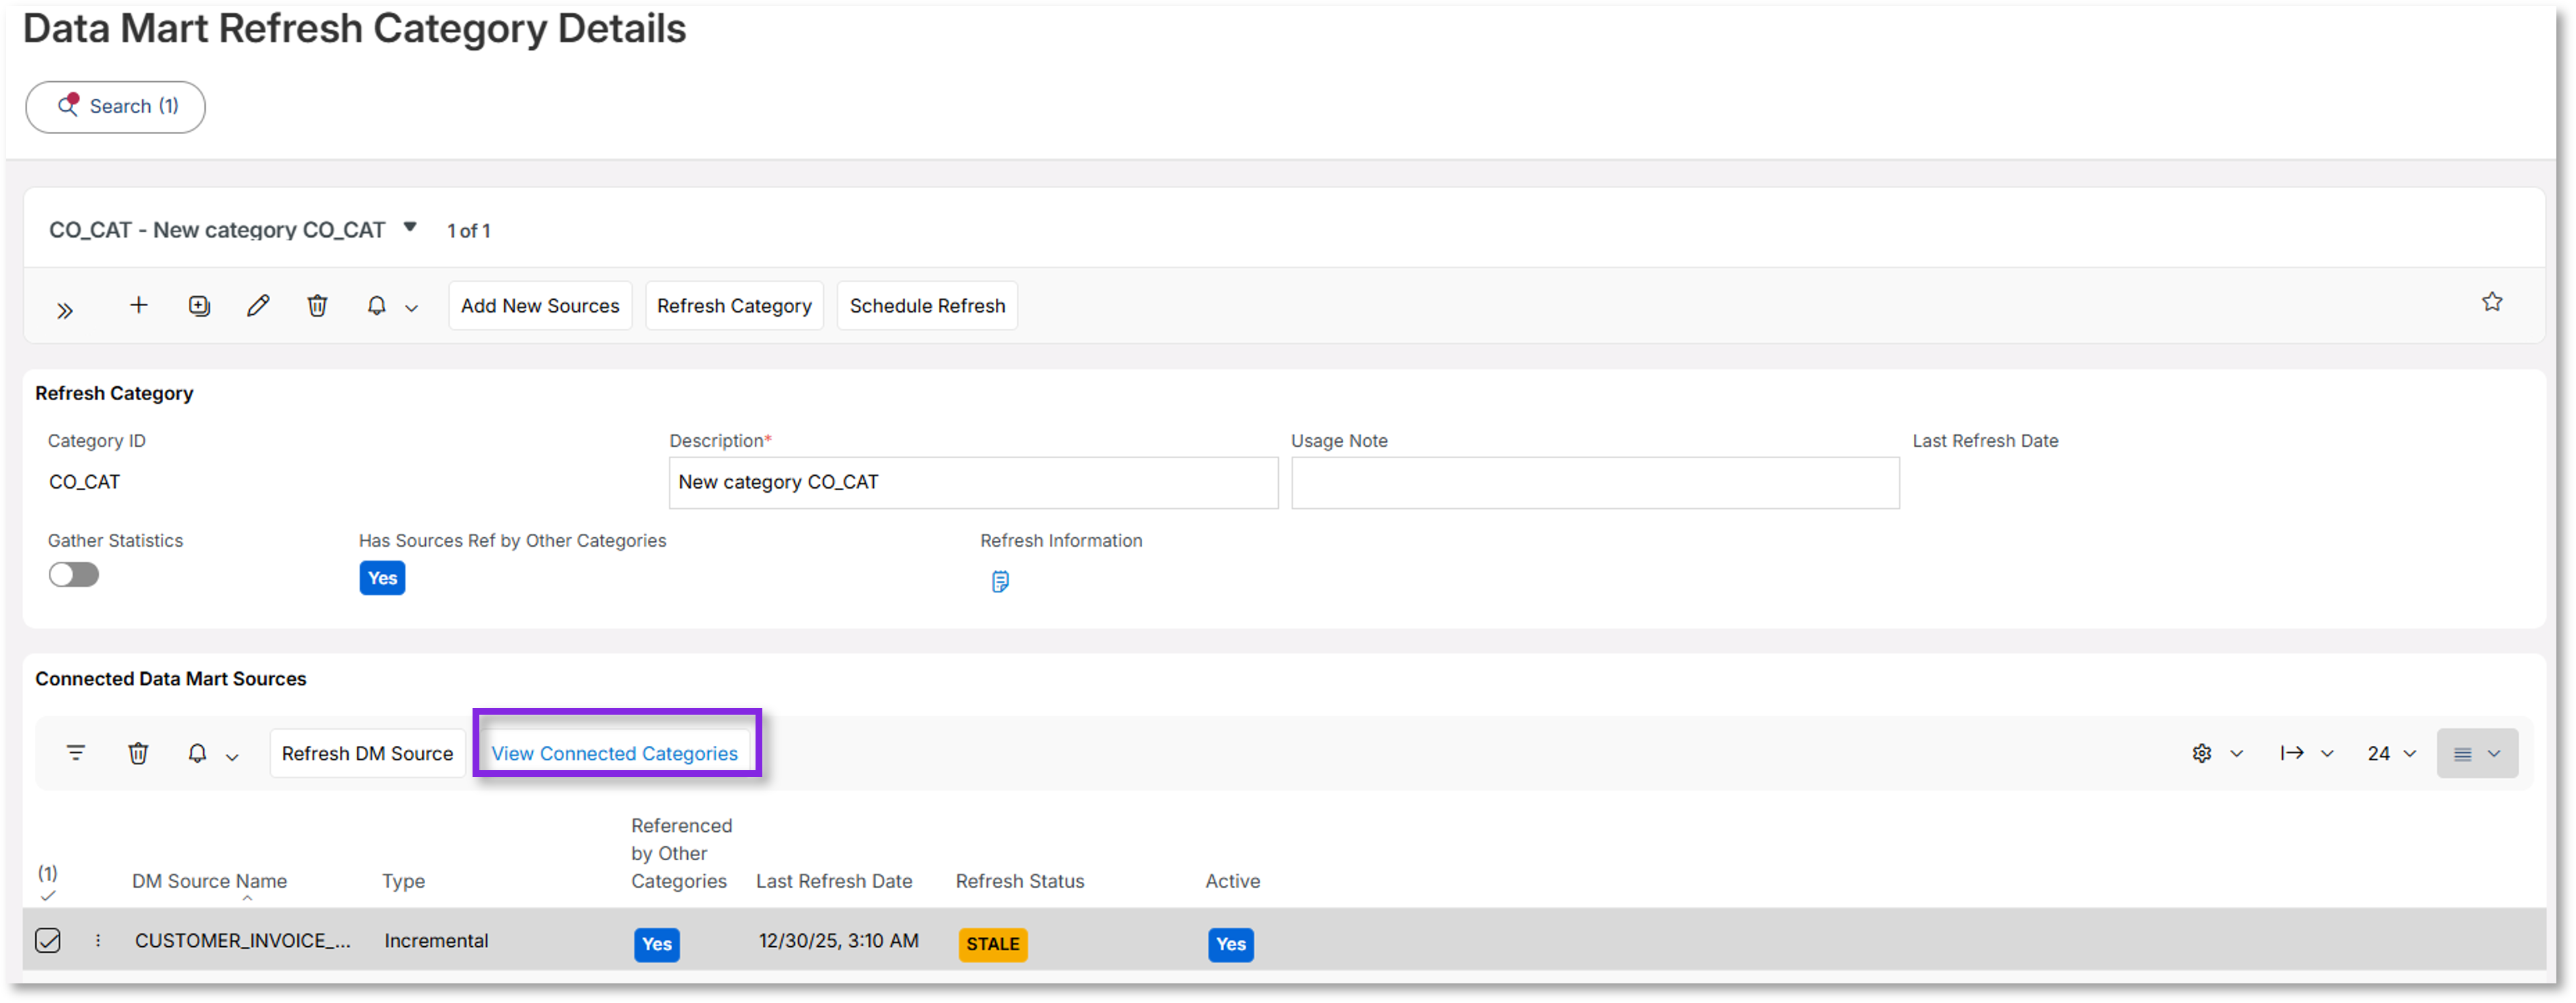The image size is (2576, 1003).
Task: Click the pencil edit icon
Action: [258, 306]
